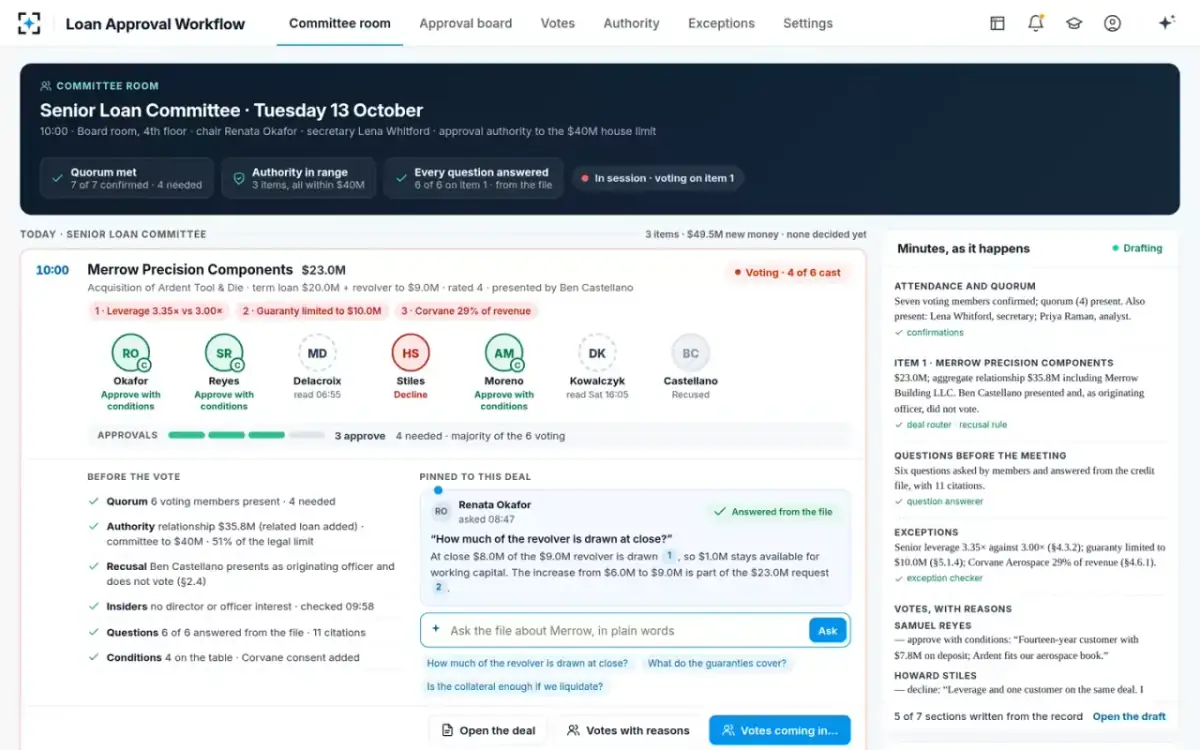Viewport: 1200px width, 750px height.
Task: Open the Approval board tab
Action: 466,23
